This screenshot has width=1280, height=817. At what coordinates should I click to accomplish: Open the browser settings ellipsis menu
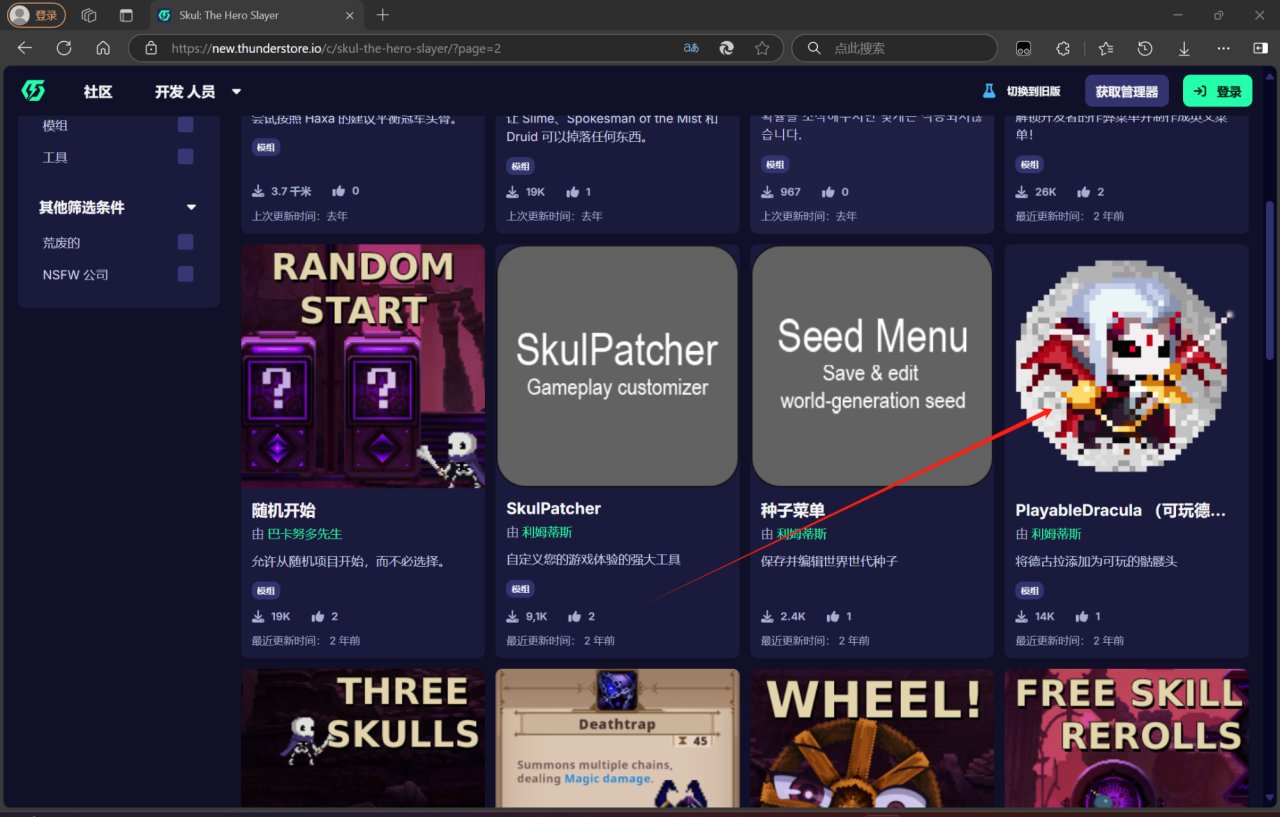coord(1223,48)
